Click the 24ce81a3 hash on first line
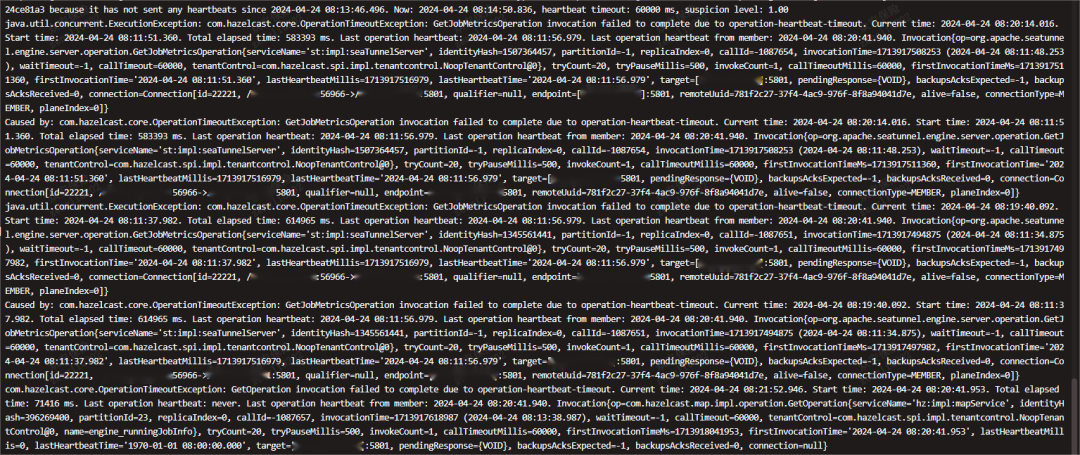The width and height of the screenshot is (1080, 455). tap(25, 10)
